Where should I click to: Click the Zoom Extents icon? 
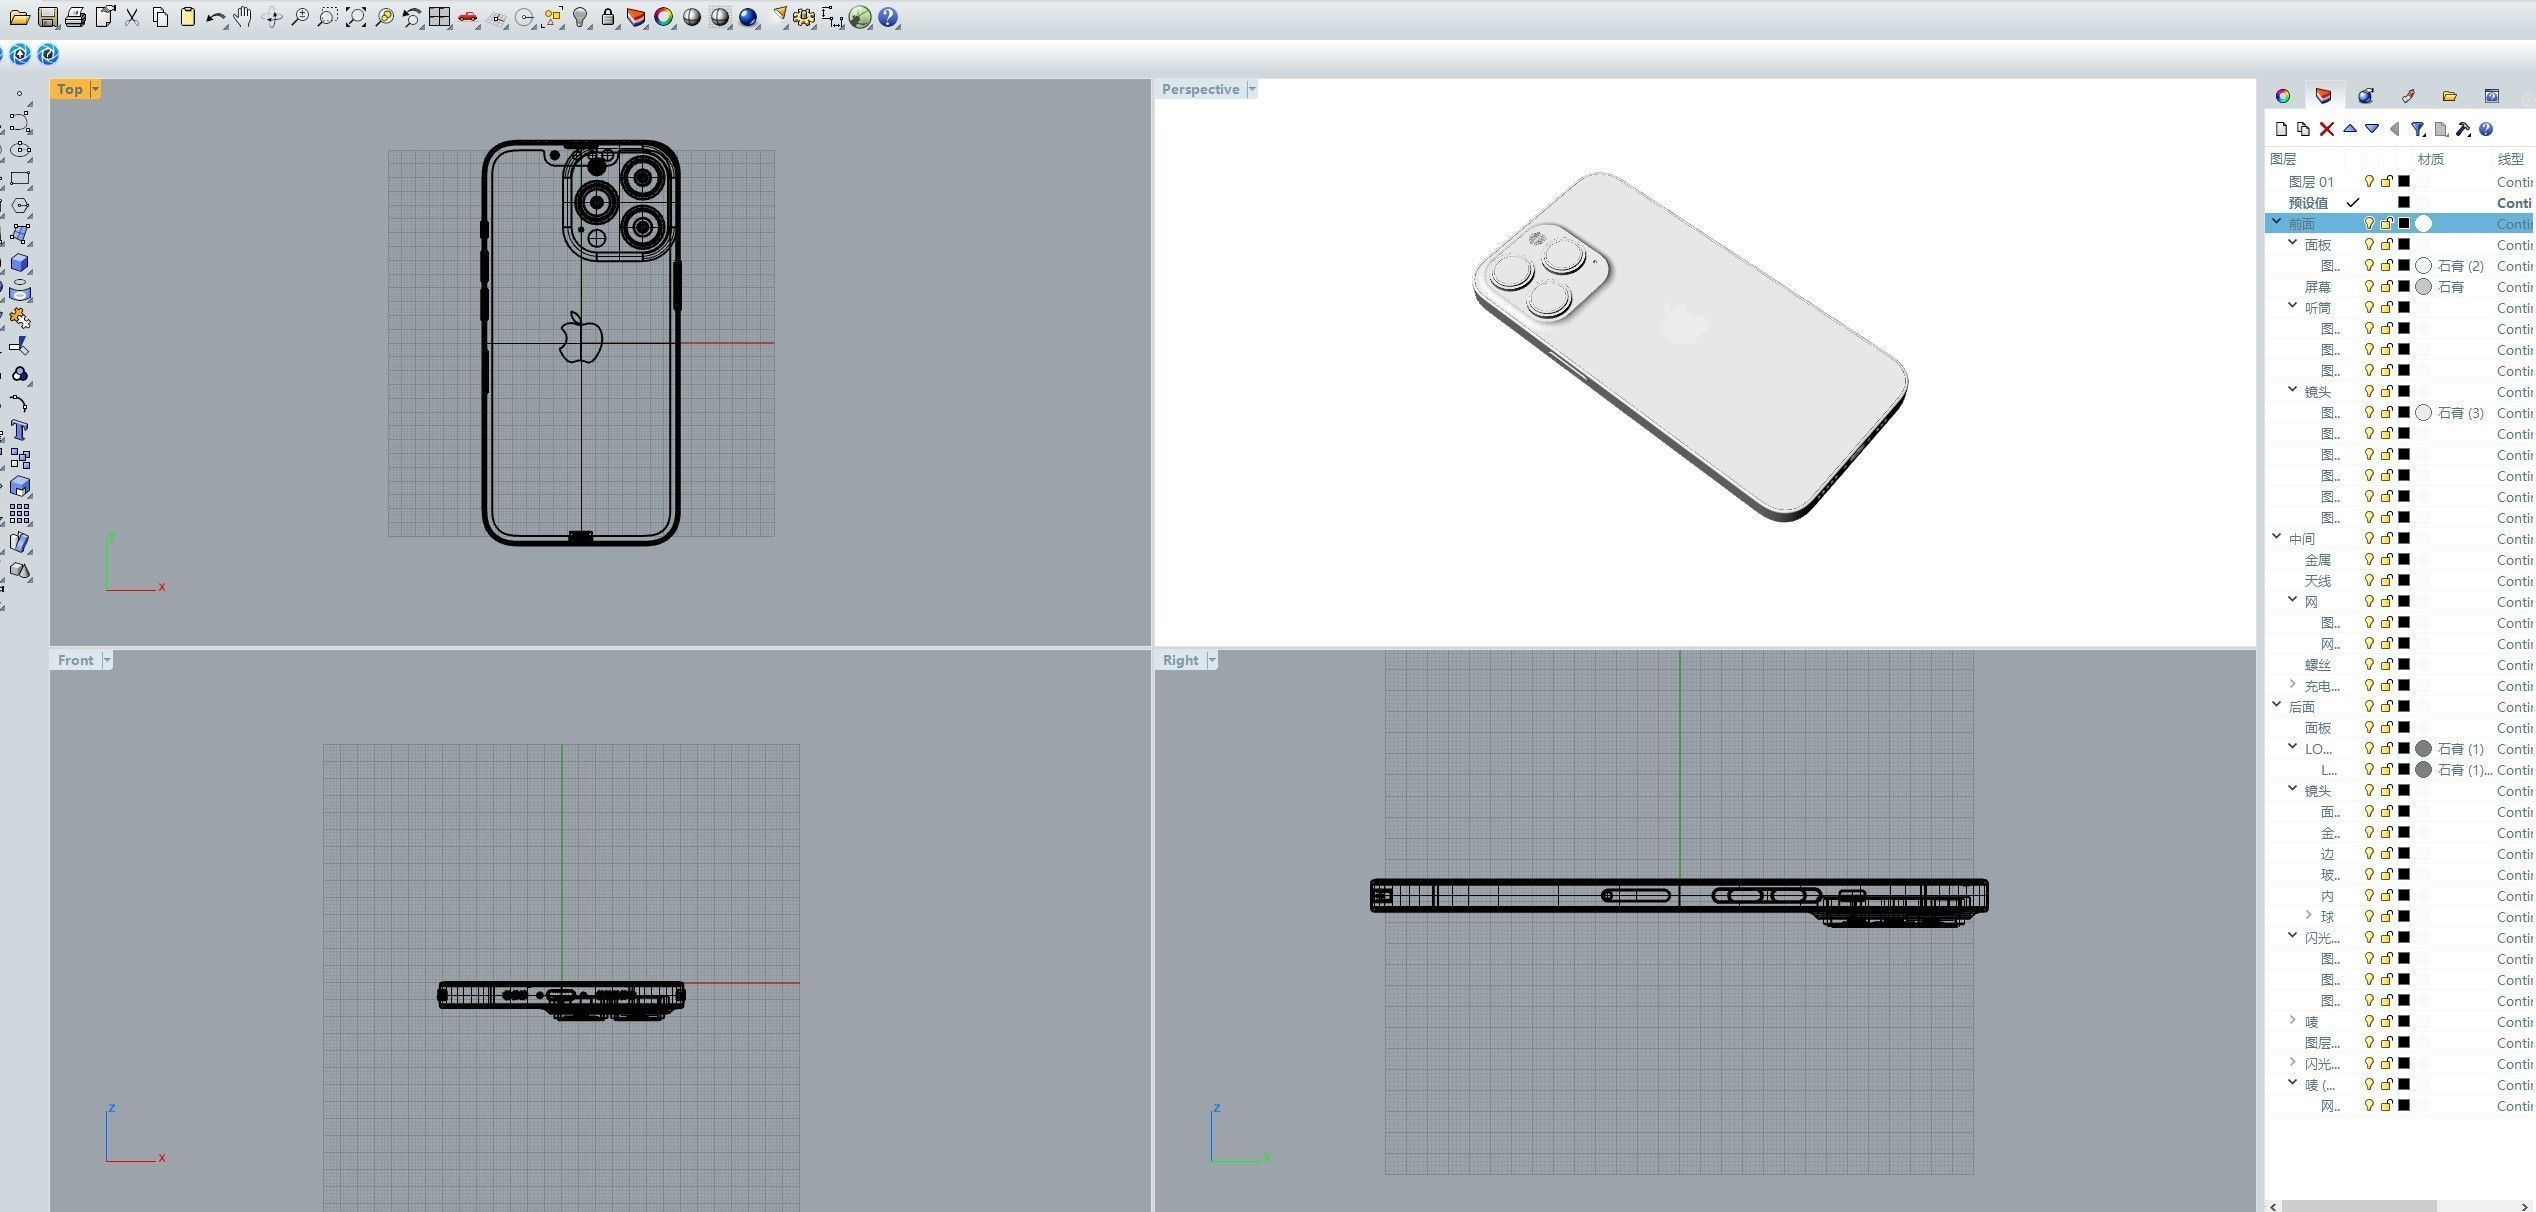(355, 18)
